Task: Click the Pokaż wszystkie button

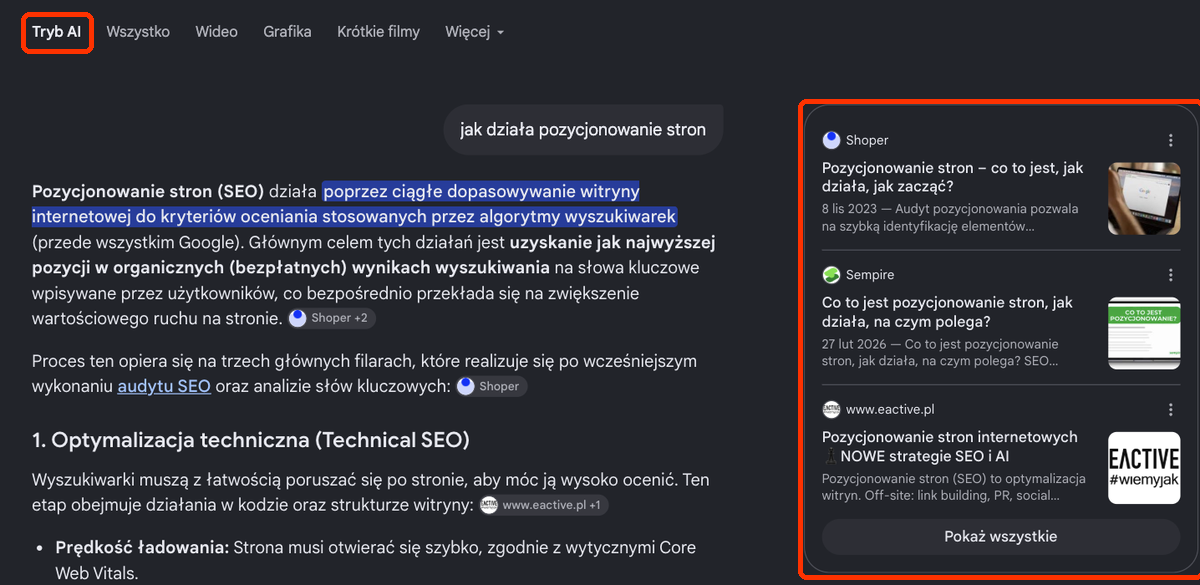Action: pos(1000,537)
